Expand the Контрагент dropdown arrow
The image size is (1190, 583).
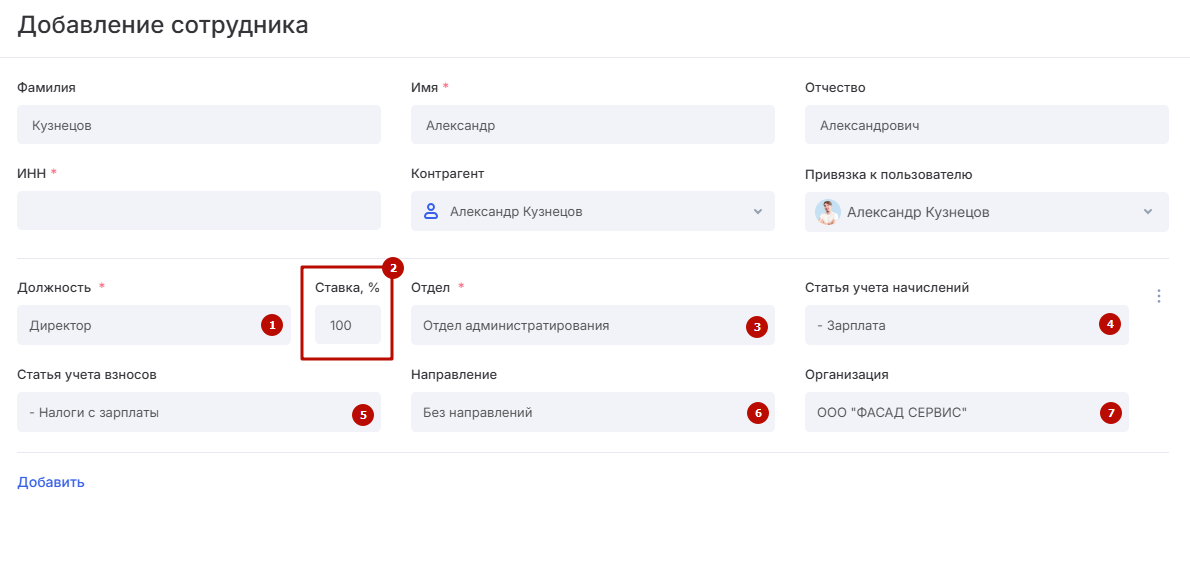pyautogui.click(x=757, y=212)
